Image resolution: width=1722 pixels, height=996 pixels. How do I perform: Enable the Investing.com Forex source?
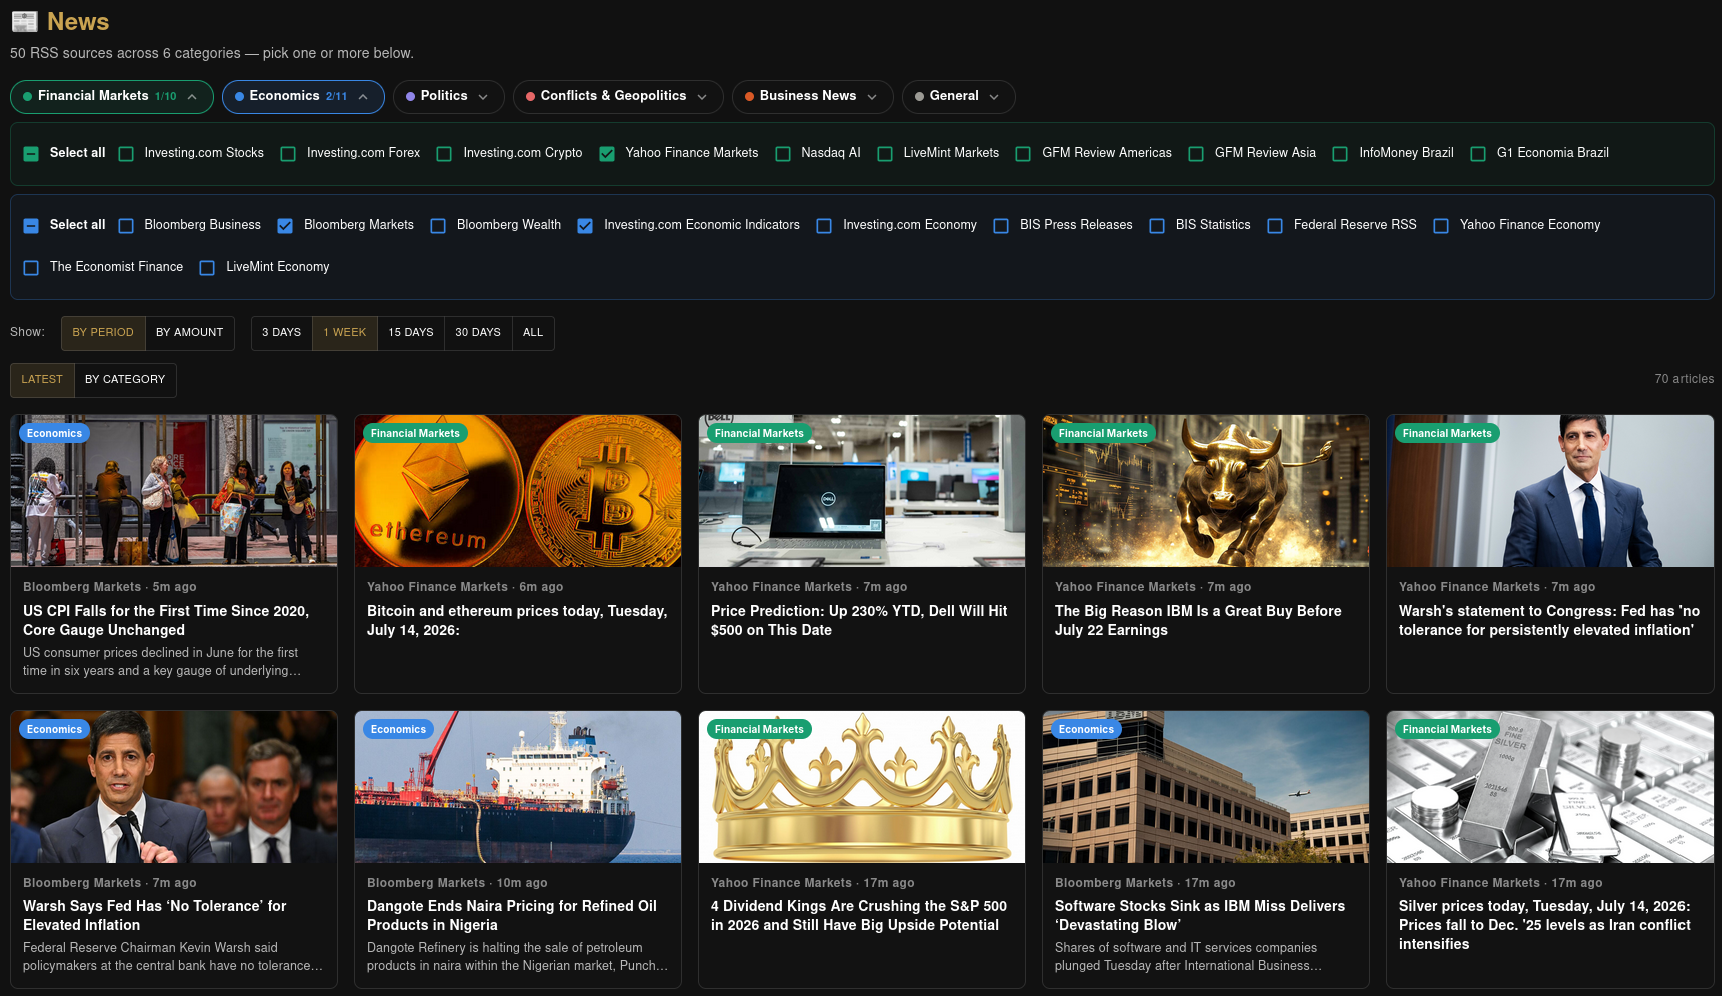click(x=288, y=153)
